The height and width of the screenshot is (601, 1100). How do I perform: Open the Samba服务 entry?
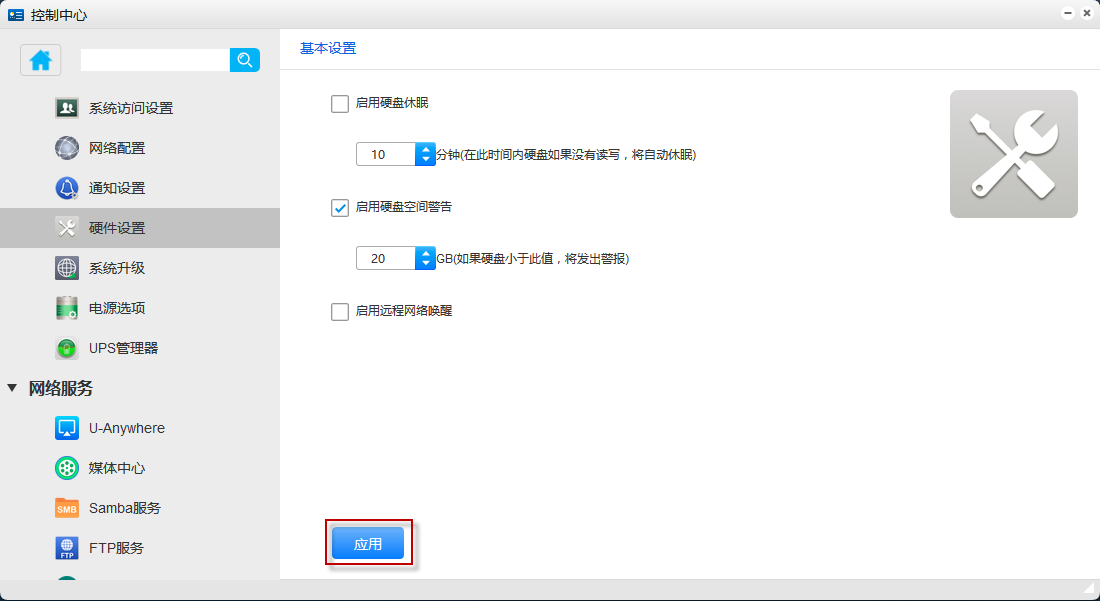124,508
